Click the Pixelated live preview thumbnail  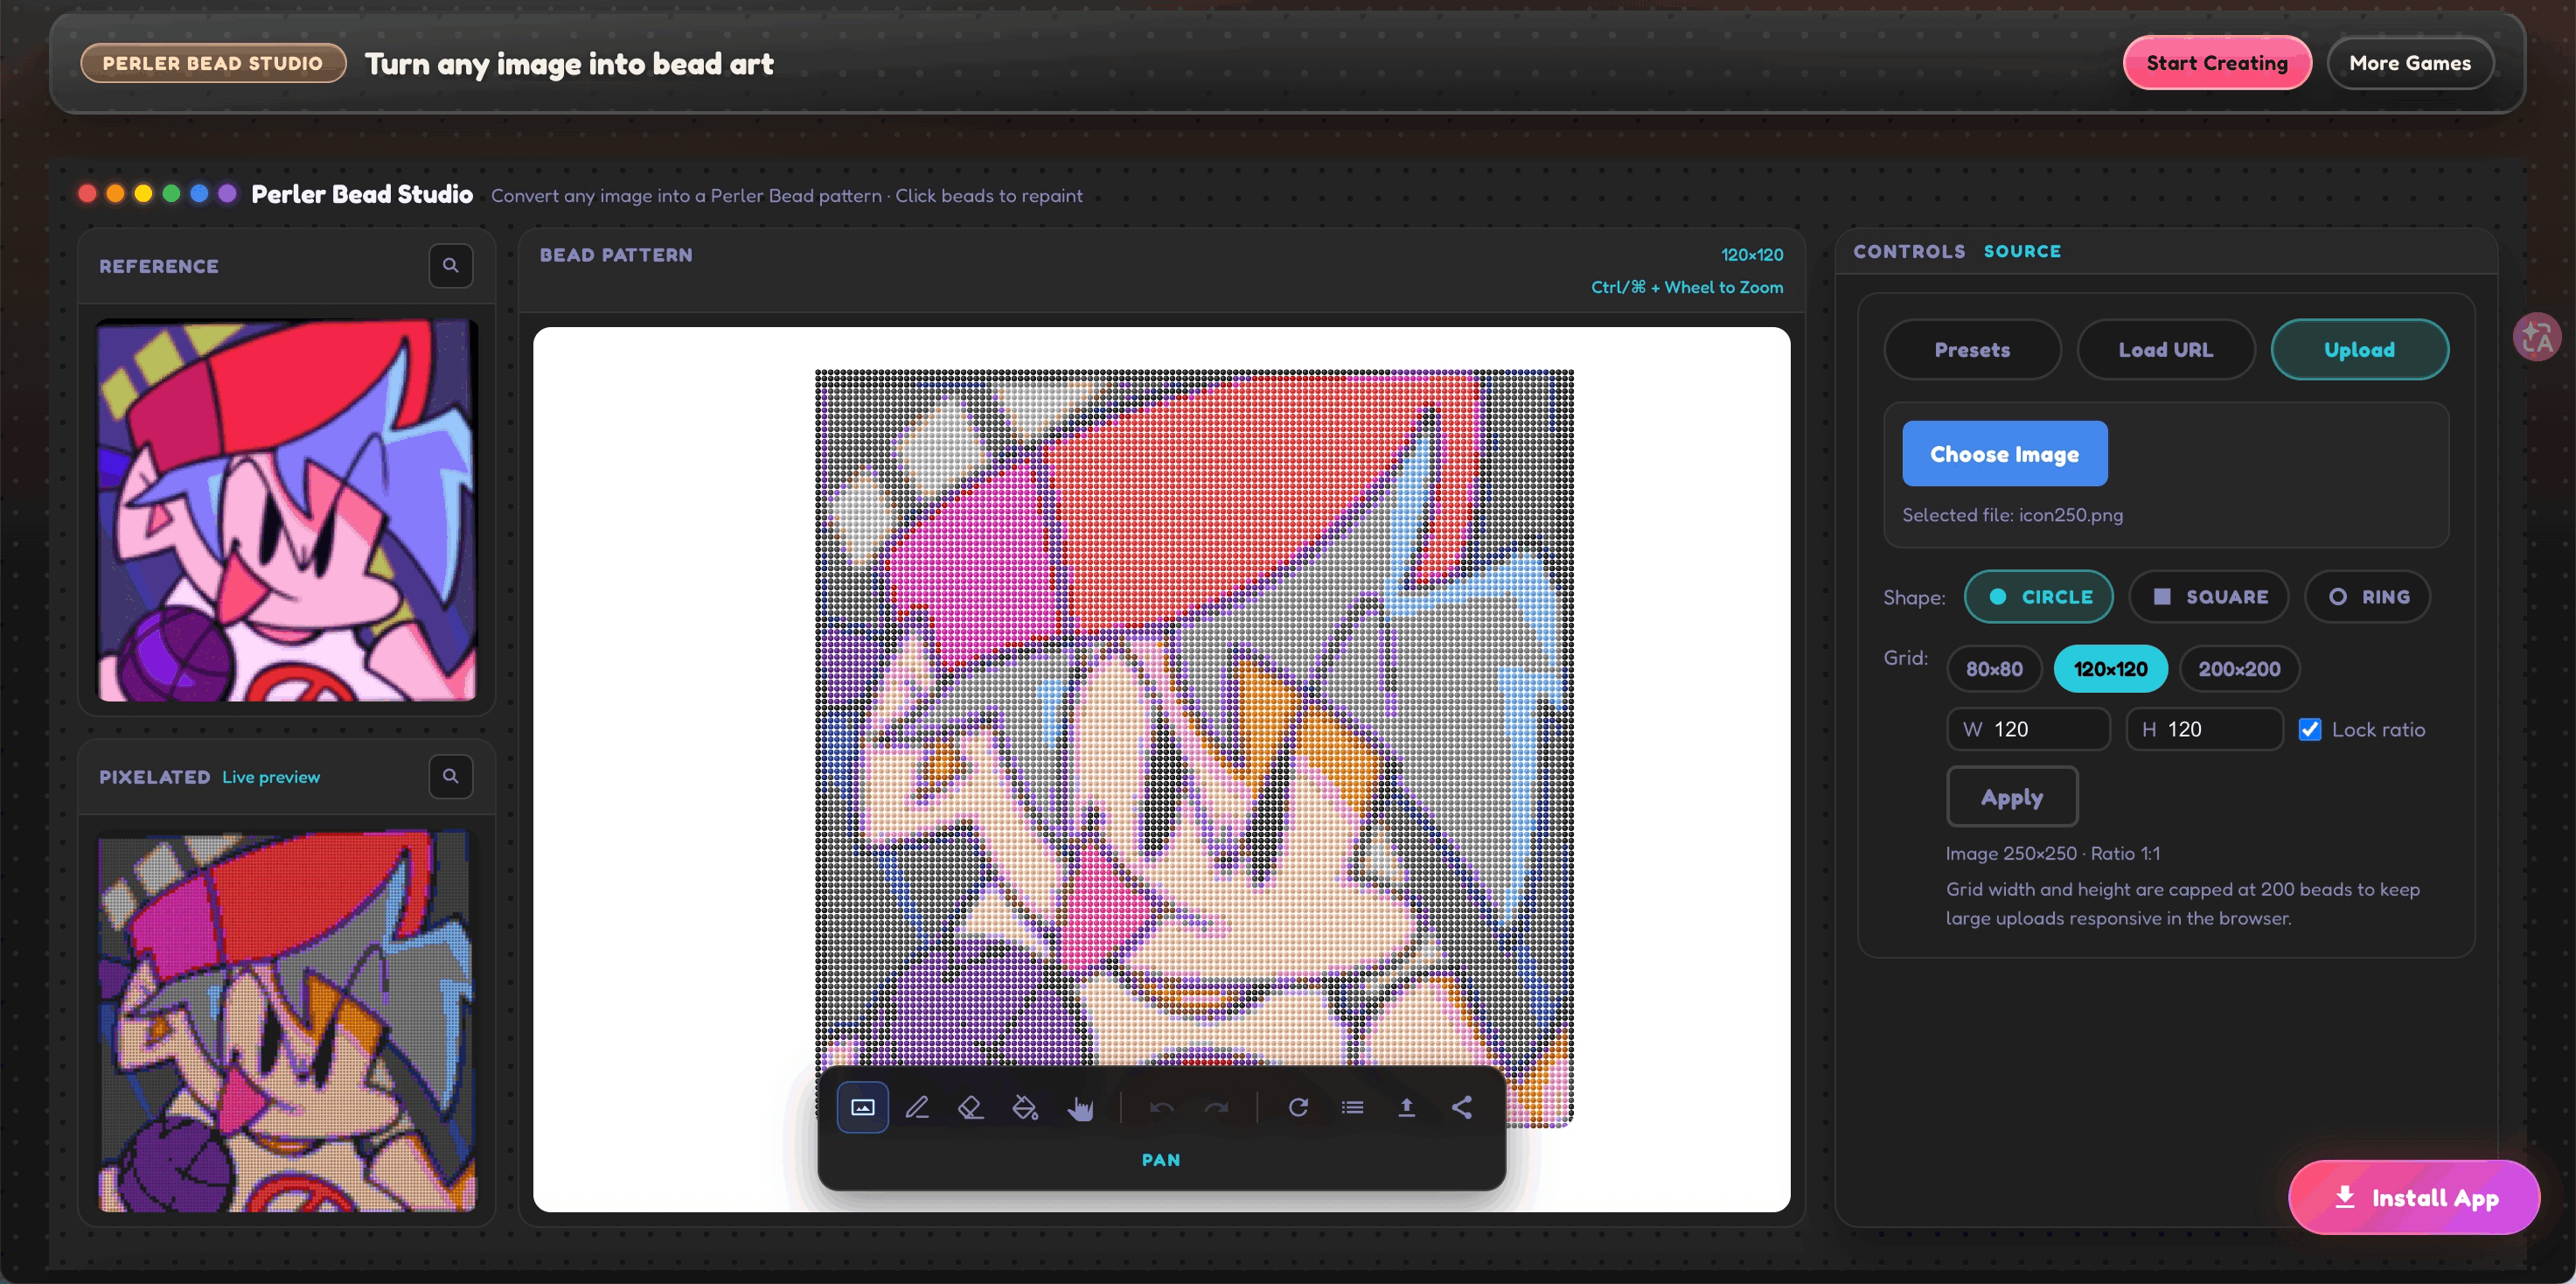(x=287, y=1022)
